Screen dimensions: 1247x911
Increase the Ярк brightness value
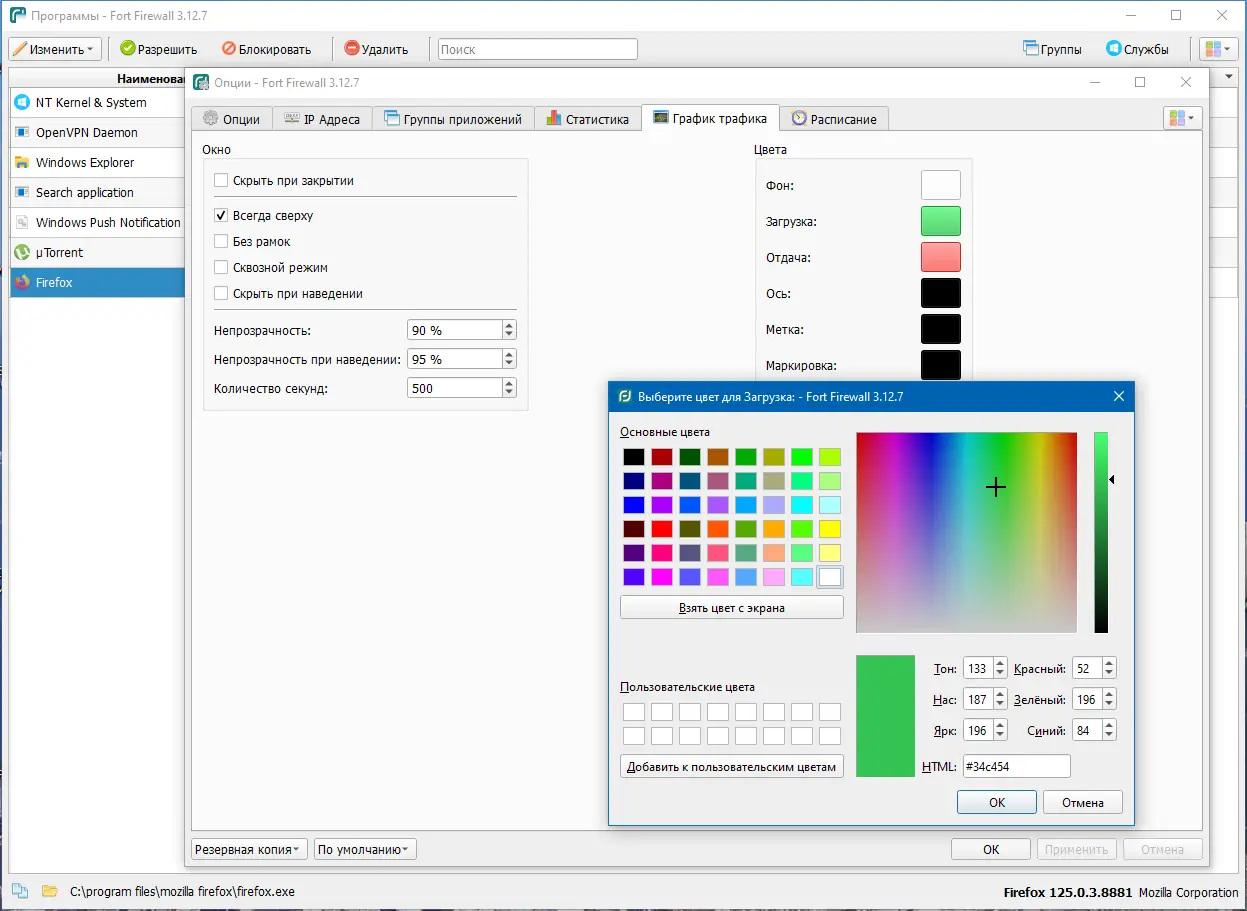pos(1000,726)
